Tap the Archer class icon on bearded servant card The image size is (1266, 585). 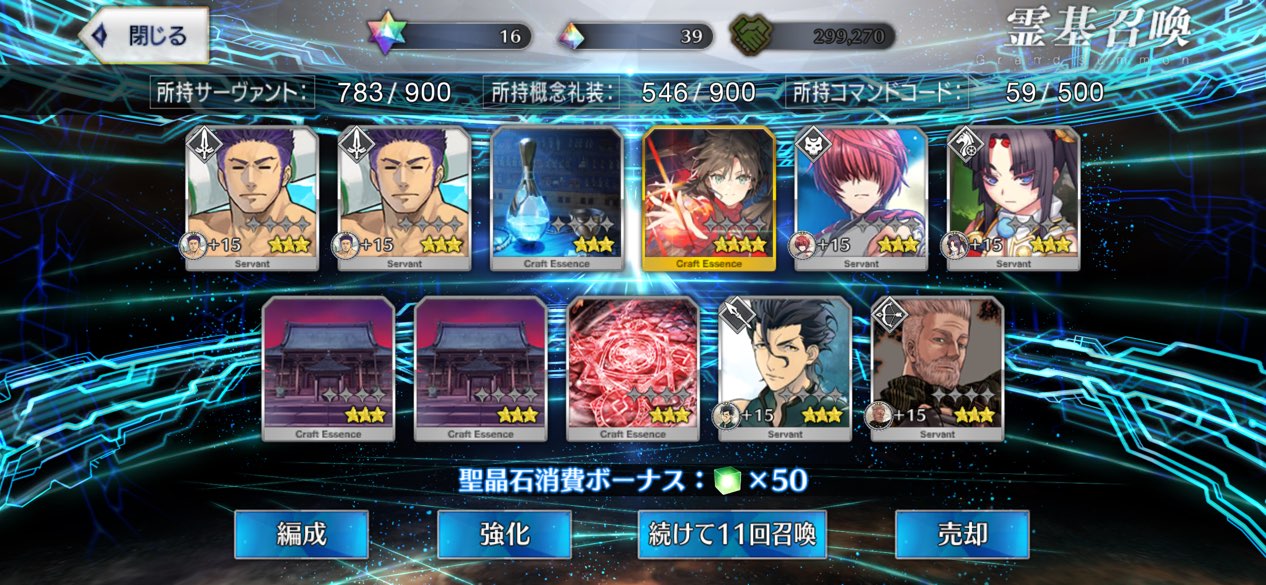(889, 315)
